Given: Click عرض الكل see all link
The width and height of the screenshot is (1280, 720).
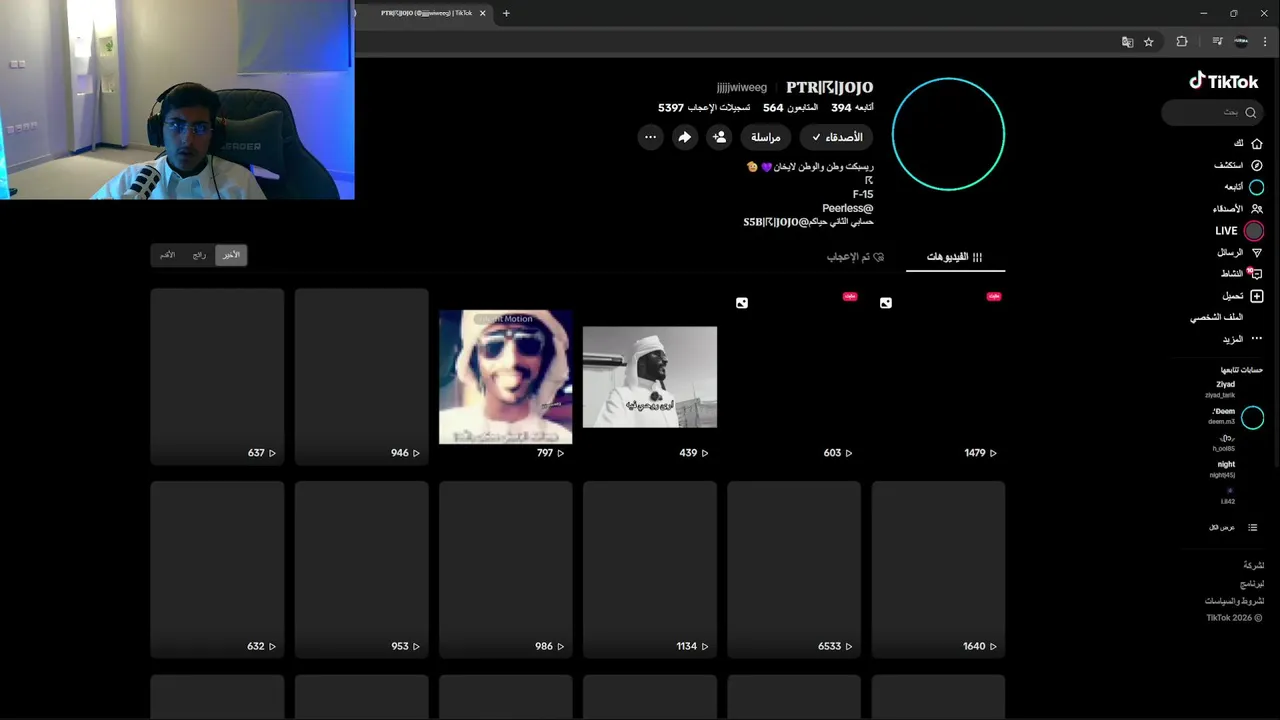Looking at the screenshot, I should coord(1222,527).
